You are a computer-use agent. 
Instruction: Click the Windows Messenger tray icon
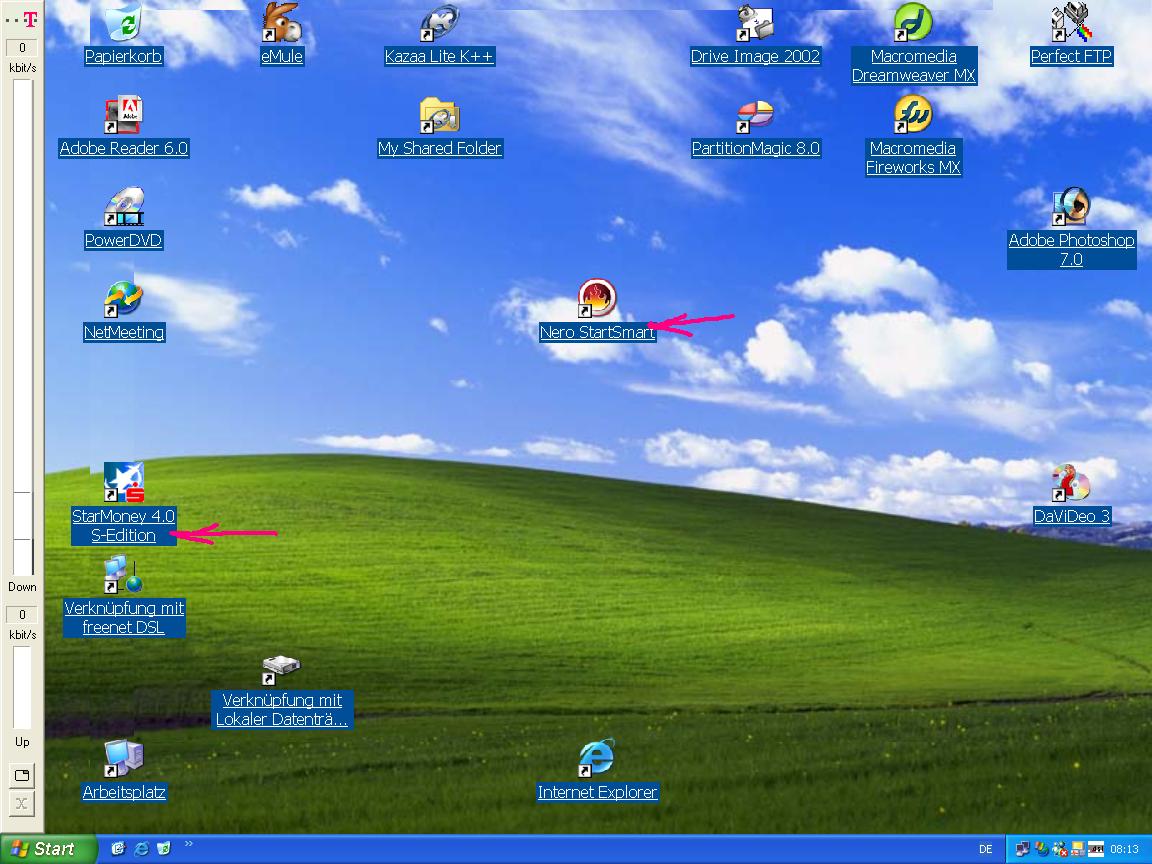pos(1042,849)
